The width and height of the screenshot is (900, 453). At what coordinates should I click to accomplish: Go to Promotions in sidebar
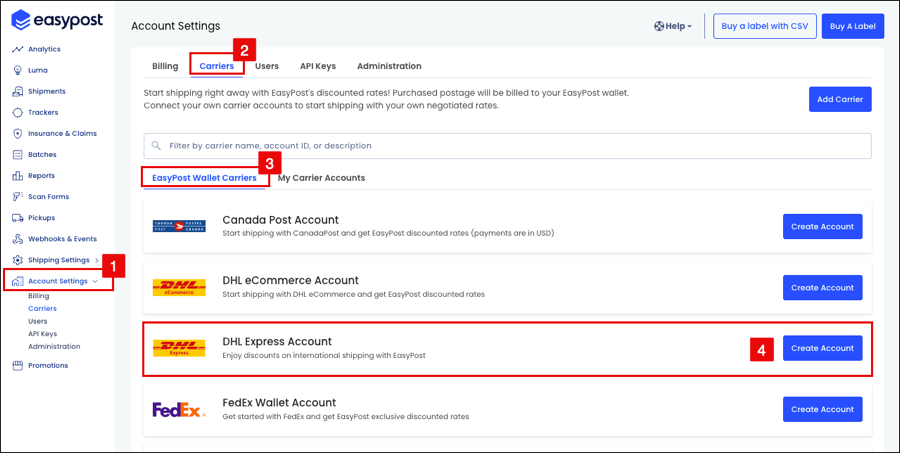[x=48, y=365]
